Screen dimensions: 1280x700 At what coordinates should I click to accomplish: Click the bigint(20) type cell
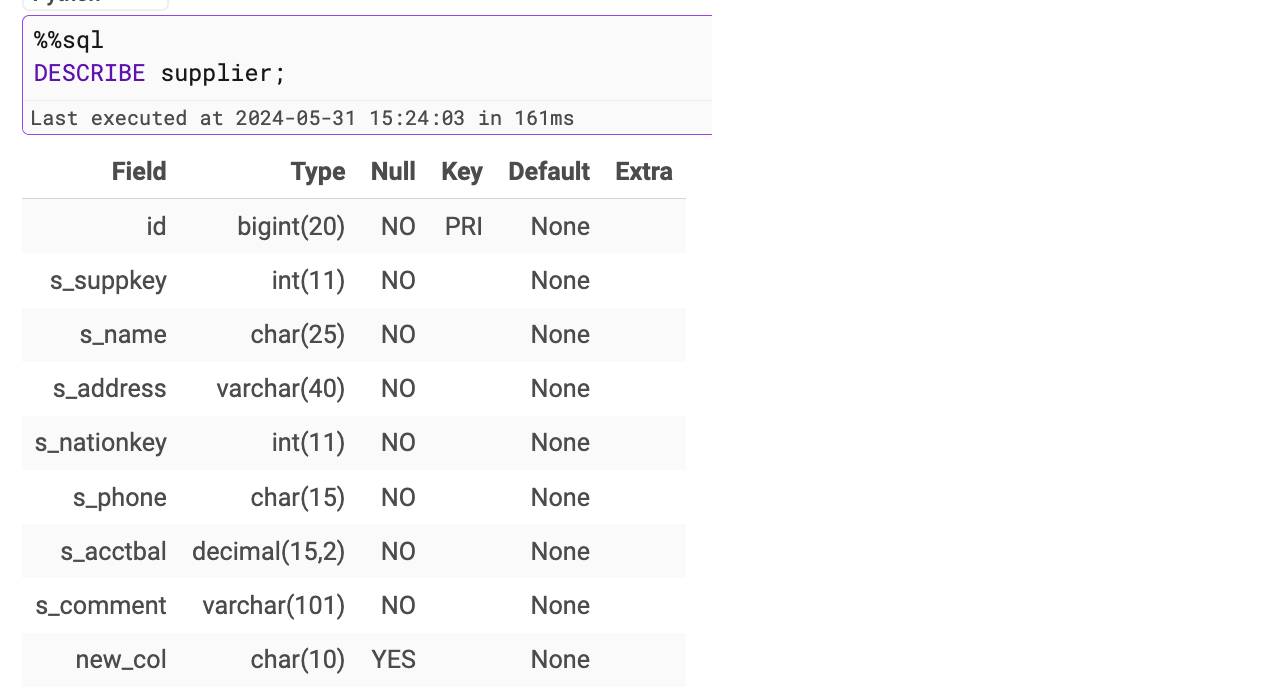pos(291,227)
